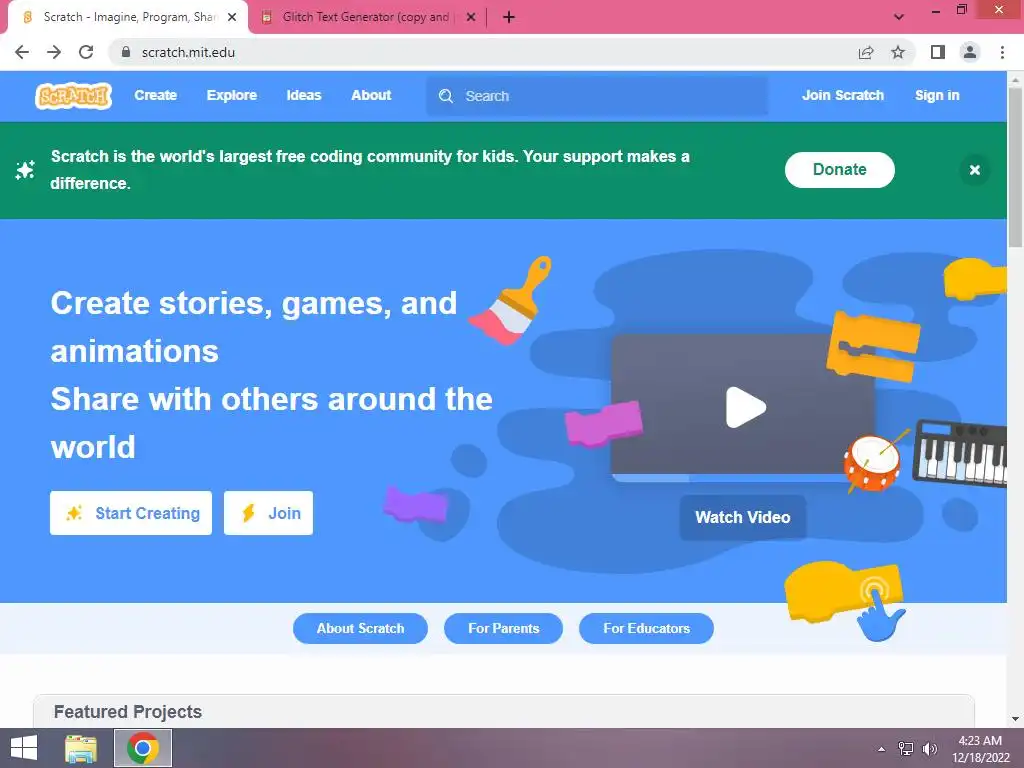Click the site lock icon

pos(126,52)
